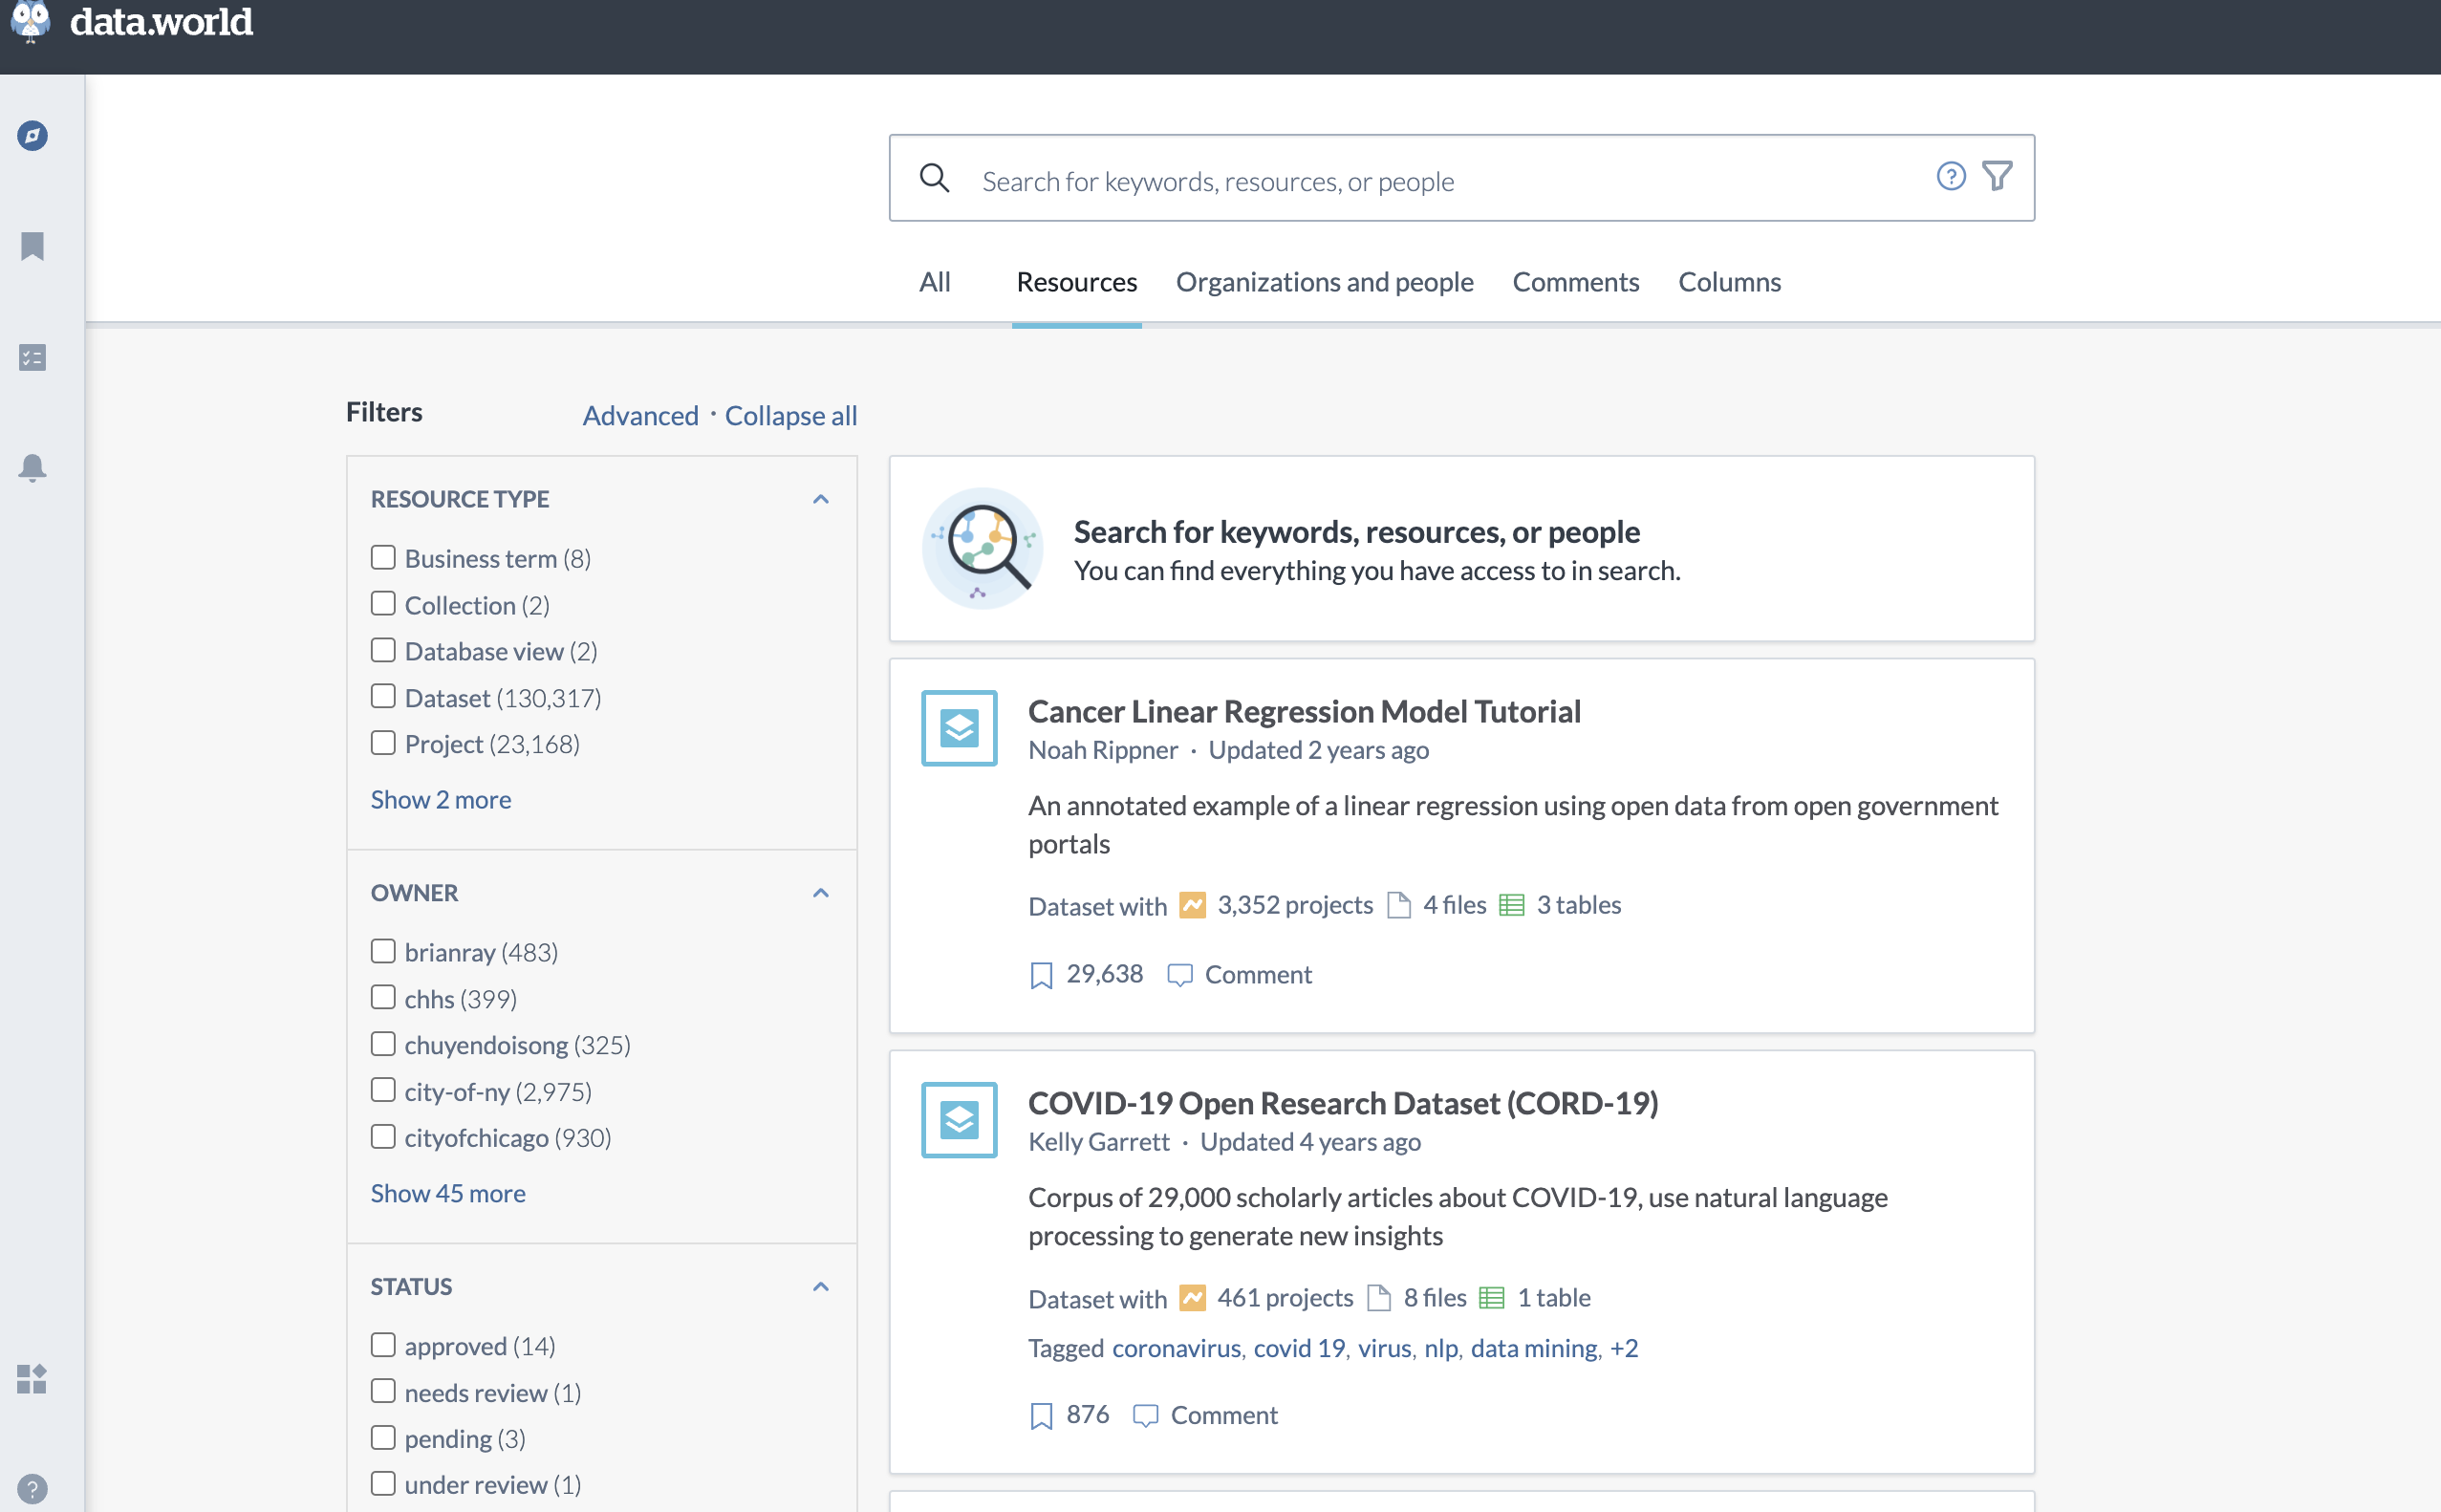Viewport: 2441px width, 1512px height.
Task: Open the Bookmarks sidebar icon
Action: click(x=32, y=246)
